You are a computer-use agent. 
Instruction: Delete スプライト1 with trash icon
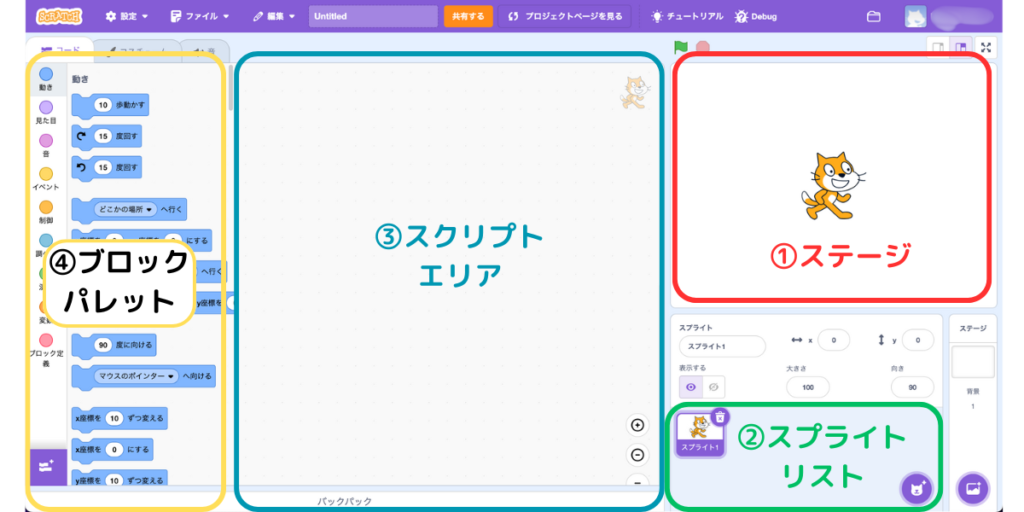point(720,416)
